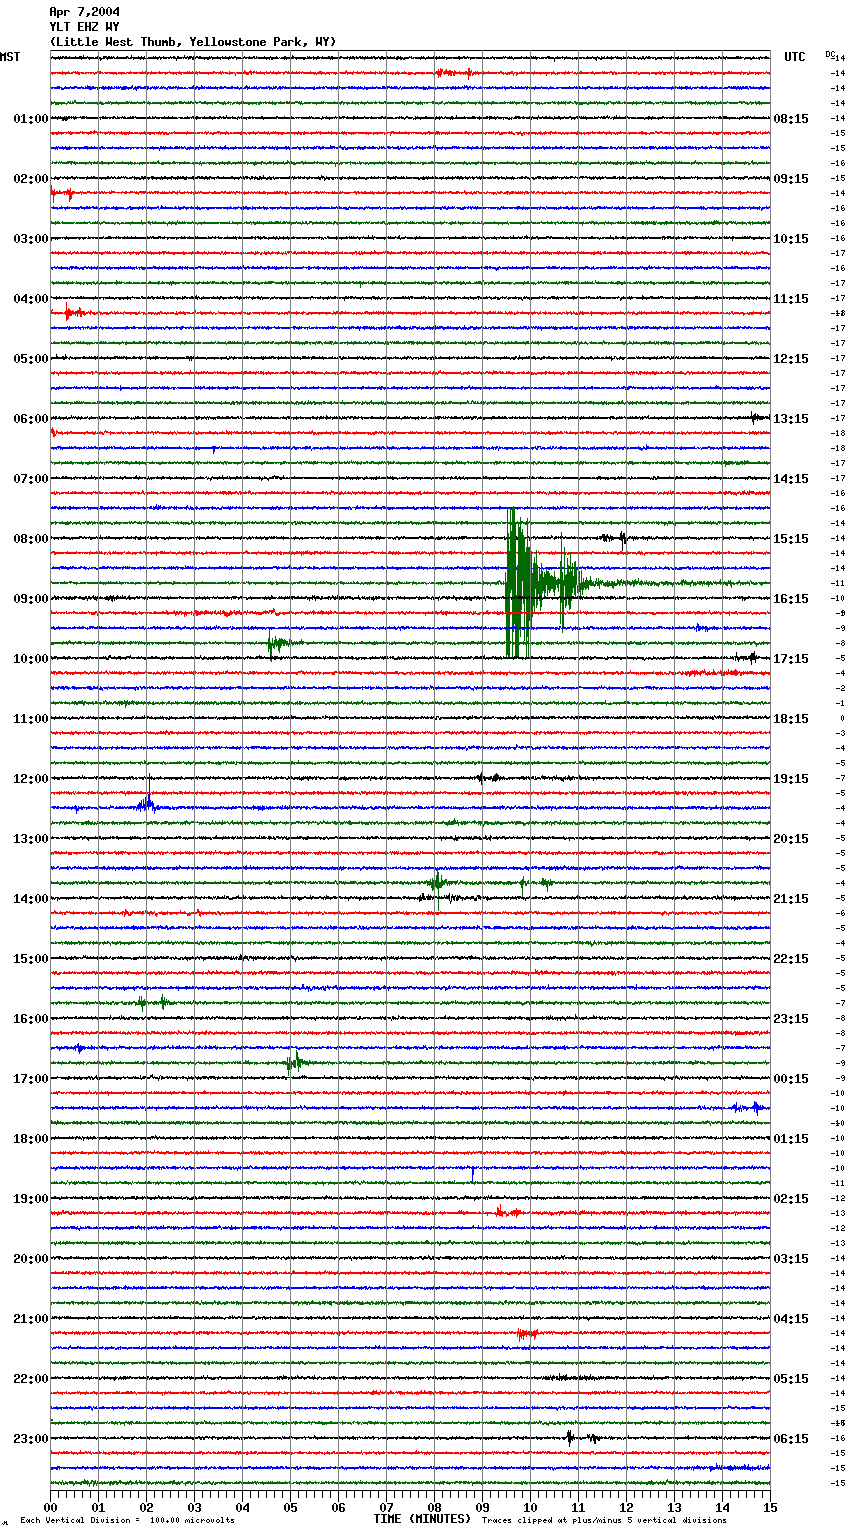The width and height of the screenshot is (850, 1534).
Task: Click the UTC time label '16:15'
Action: point(791,599)
